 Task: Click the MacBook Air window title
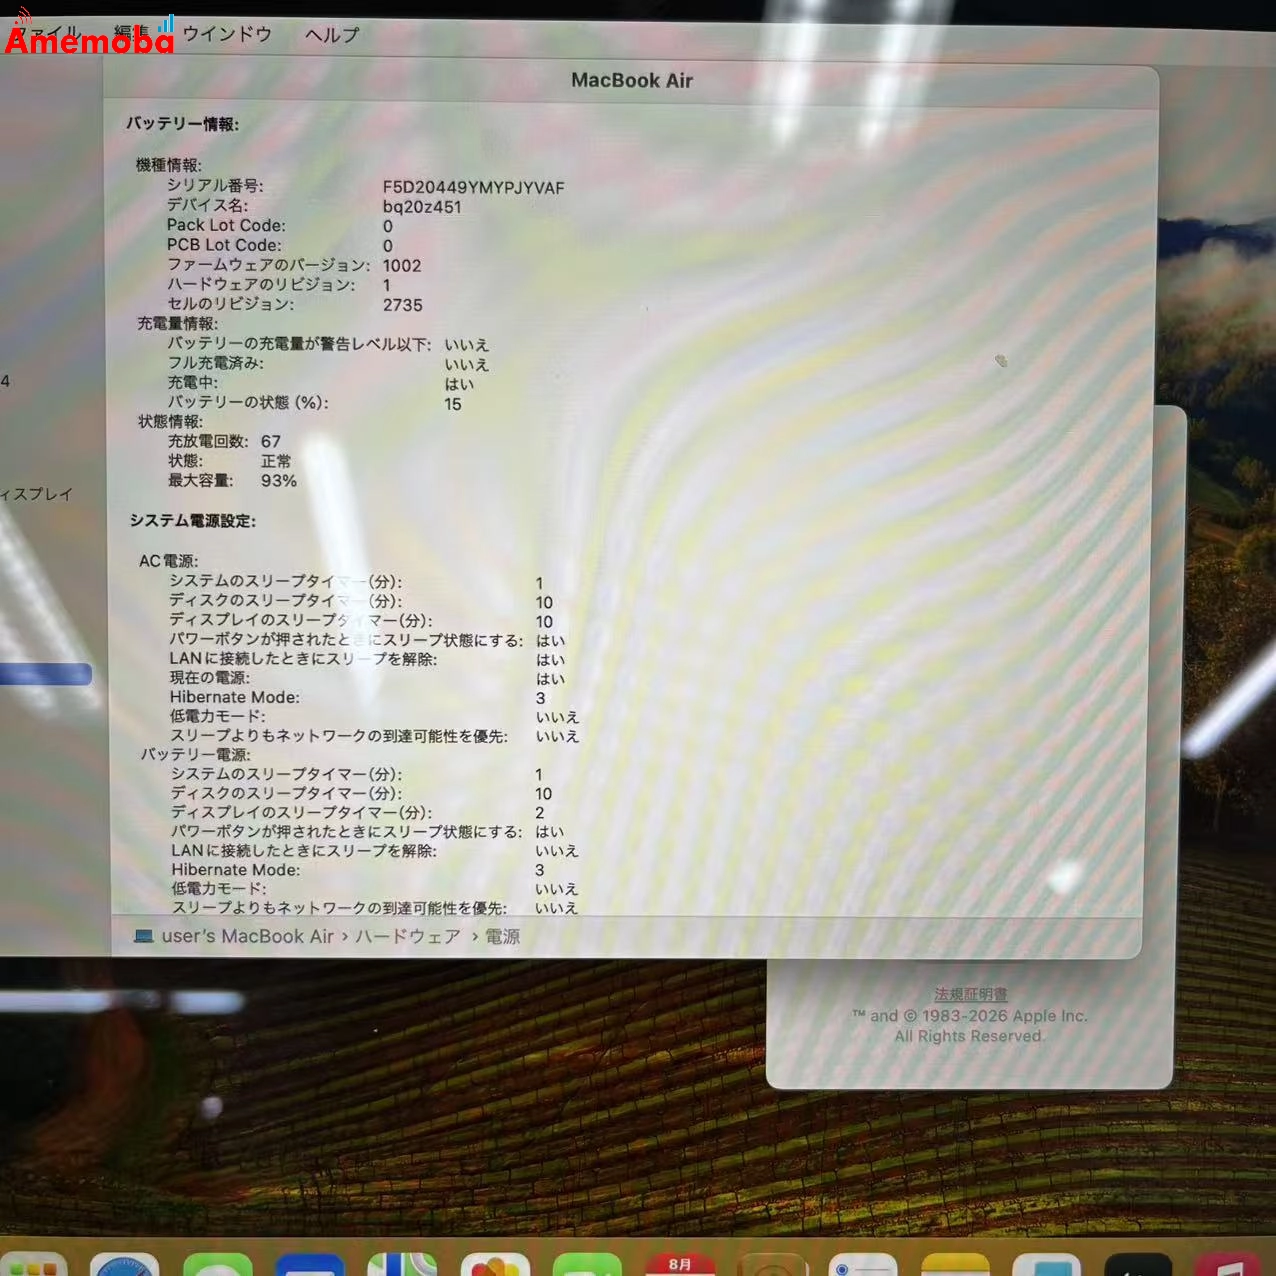point(632,80)
